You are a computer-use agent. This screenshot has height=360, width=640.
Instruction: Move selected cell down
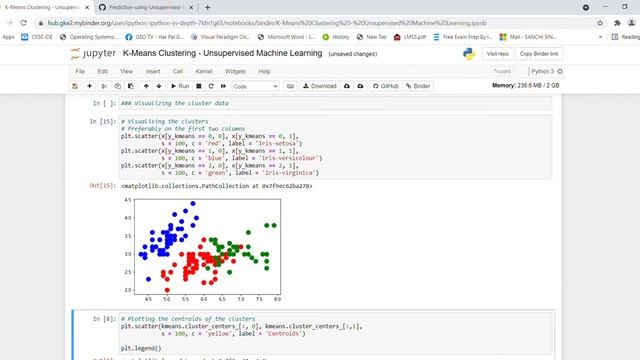click(159, 86)
